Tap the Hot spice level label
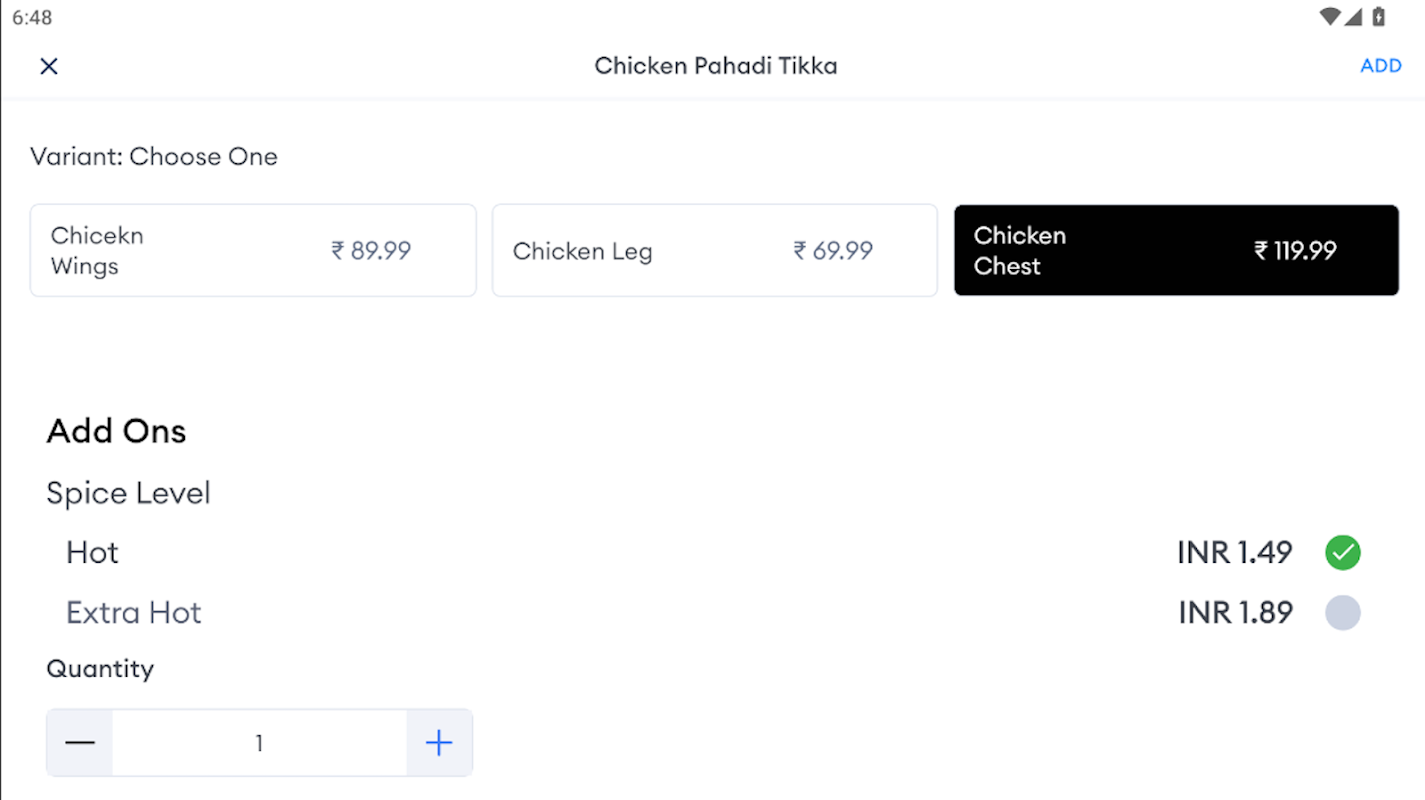Image resolution: width=1425 pixels, height=800 pixels. 92,553
